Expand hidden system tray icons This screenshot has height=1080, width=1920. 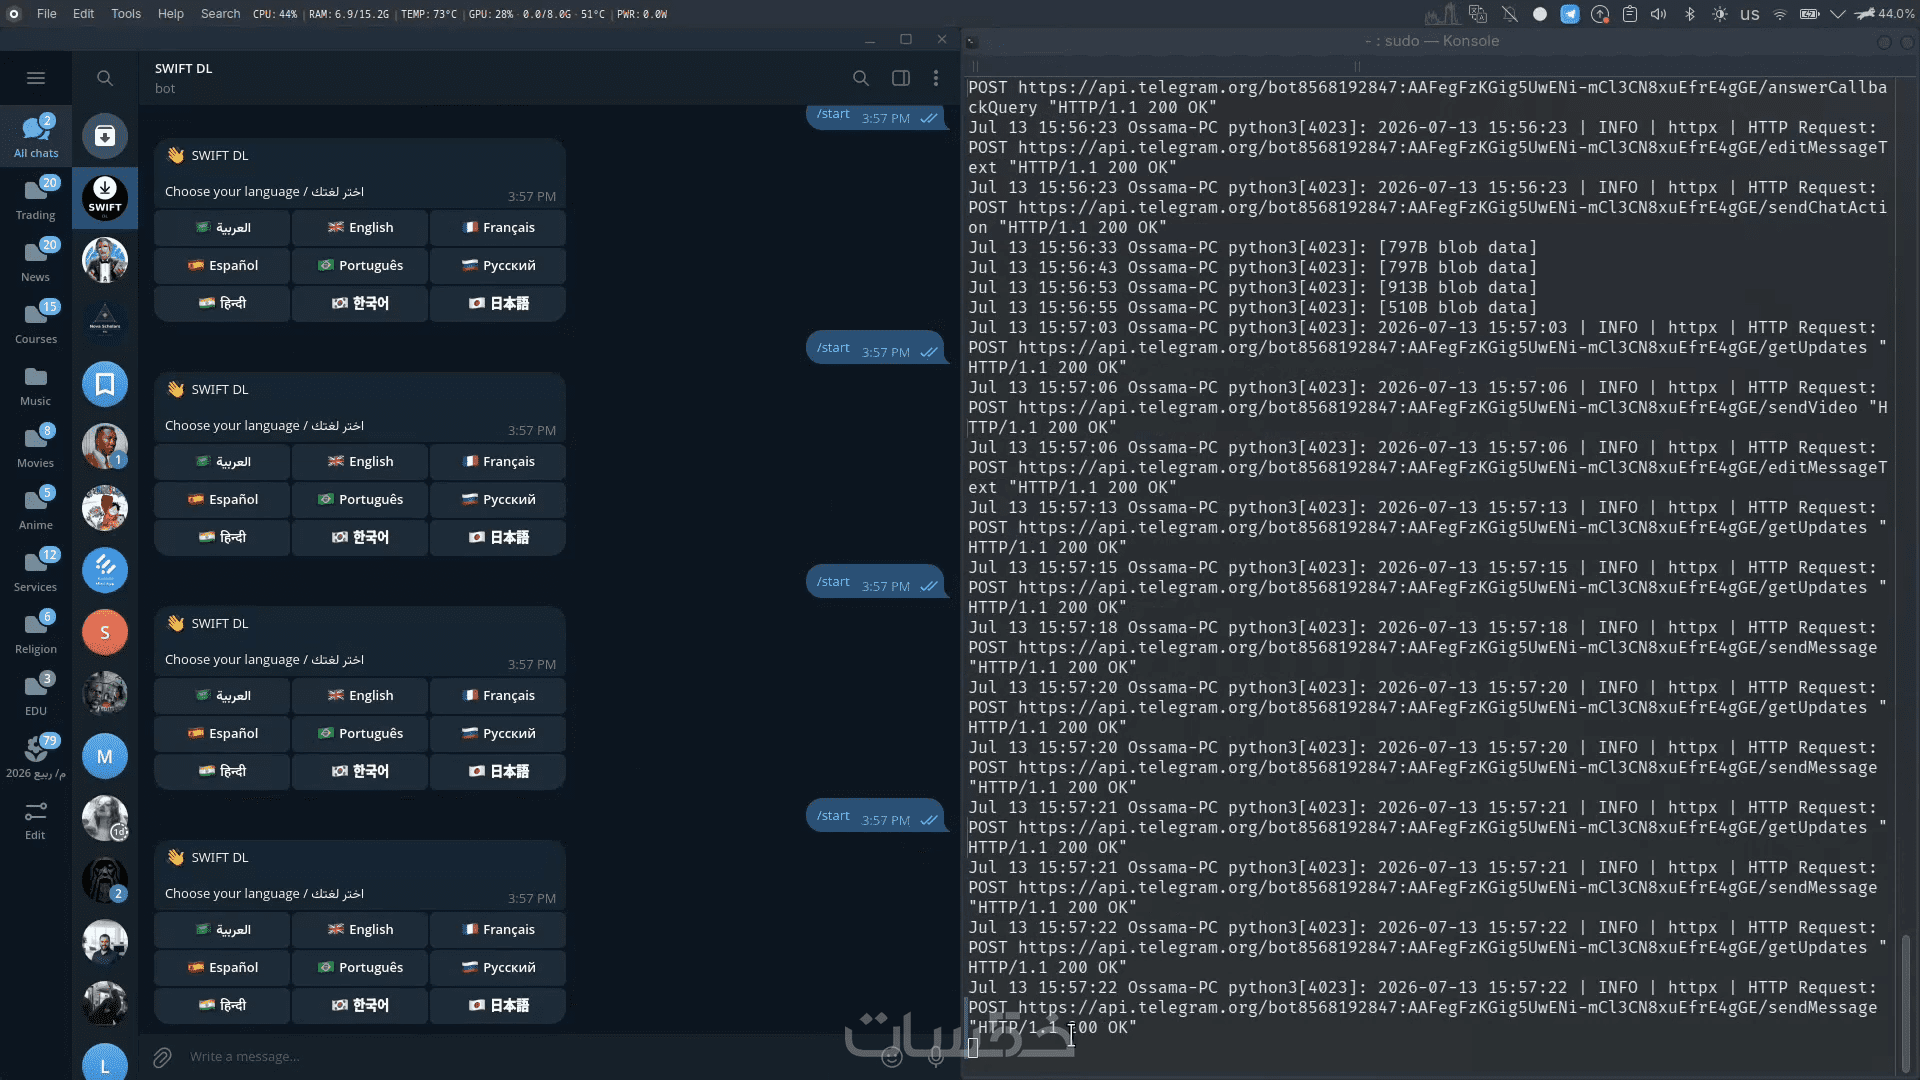(x=1838, y=14)
